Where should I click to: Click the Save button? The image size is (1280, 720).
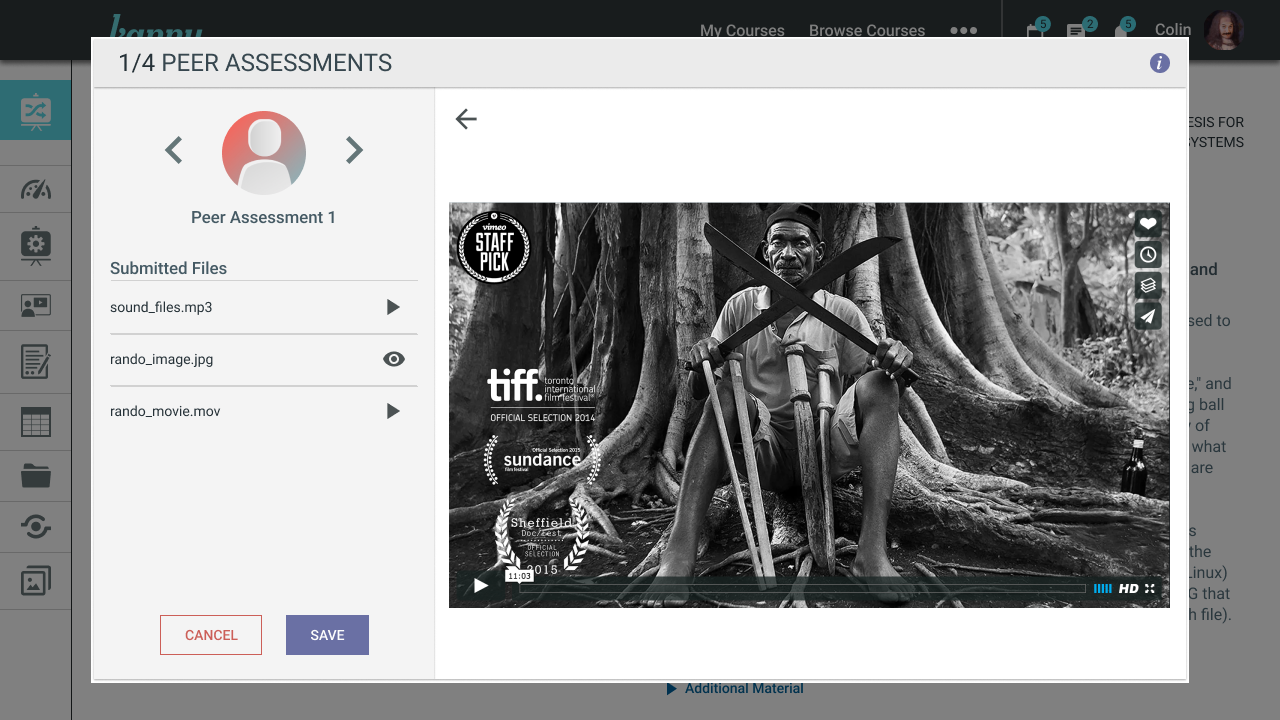(327, 635)
